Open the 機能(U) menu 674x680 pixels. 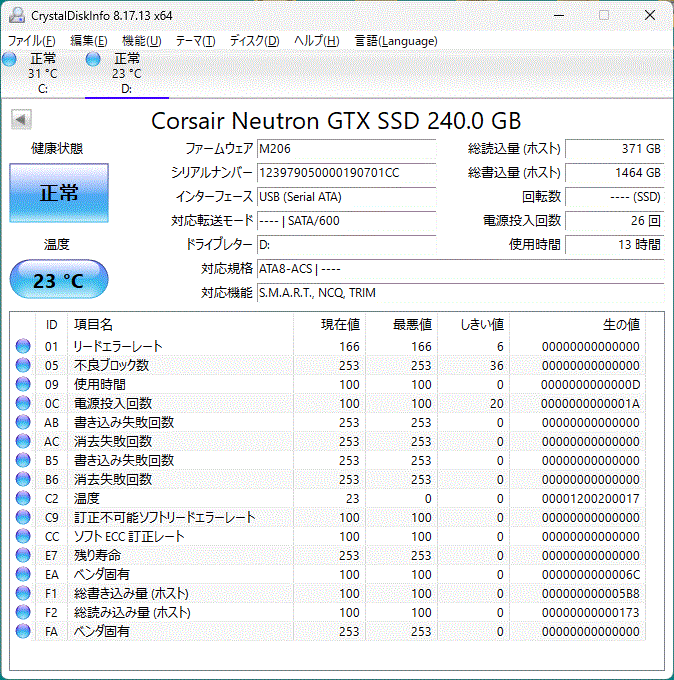coord(141,41)
